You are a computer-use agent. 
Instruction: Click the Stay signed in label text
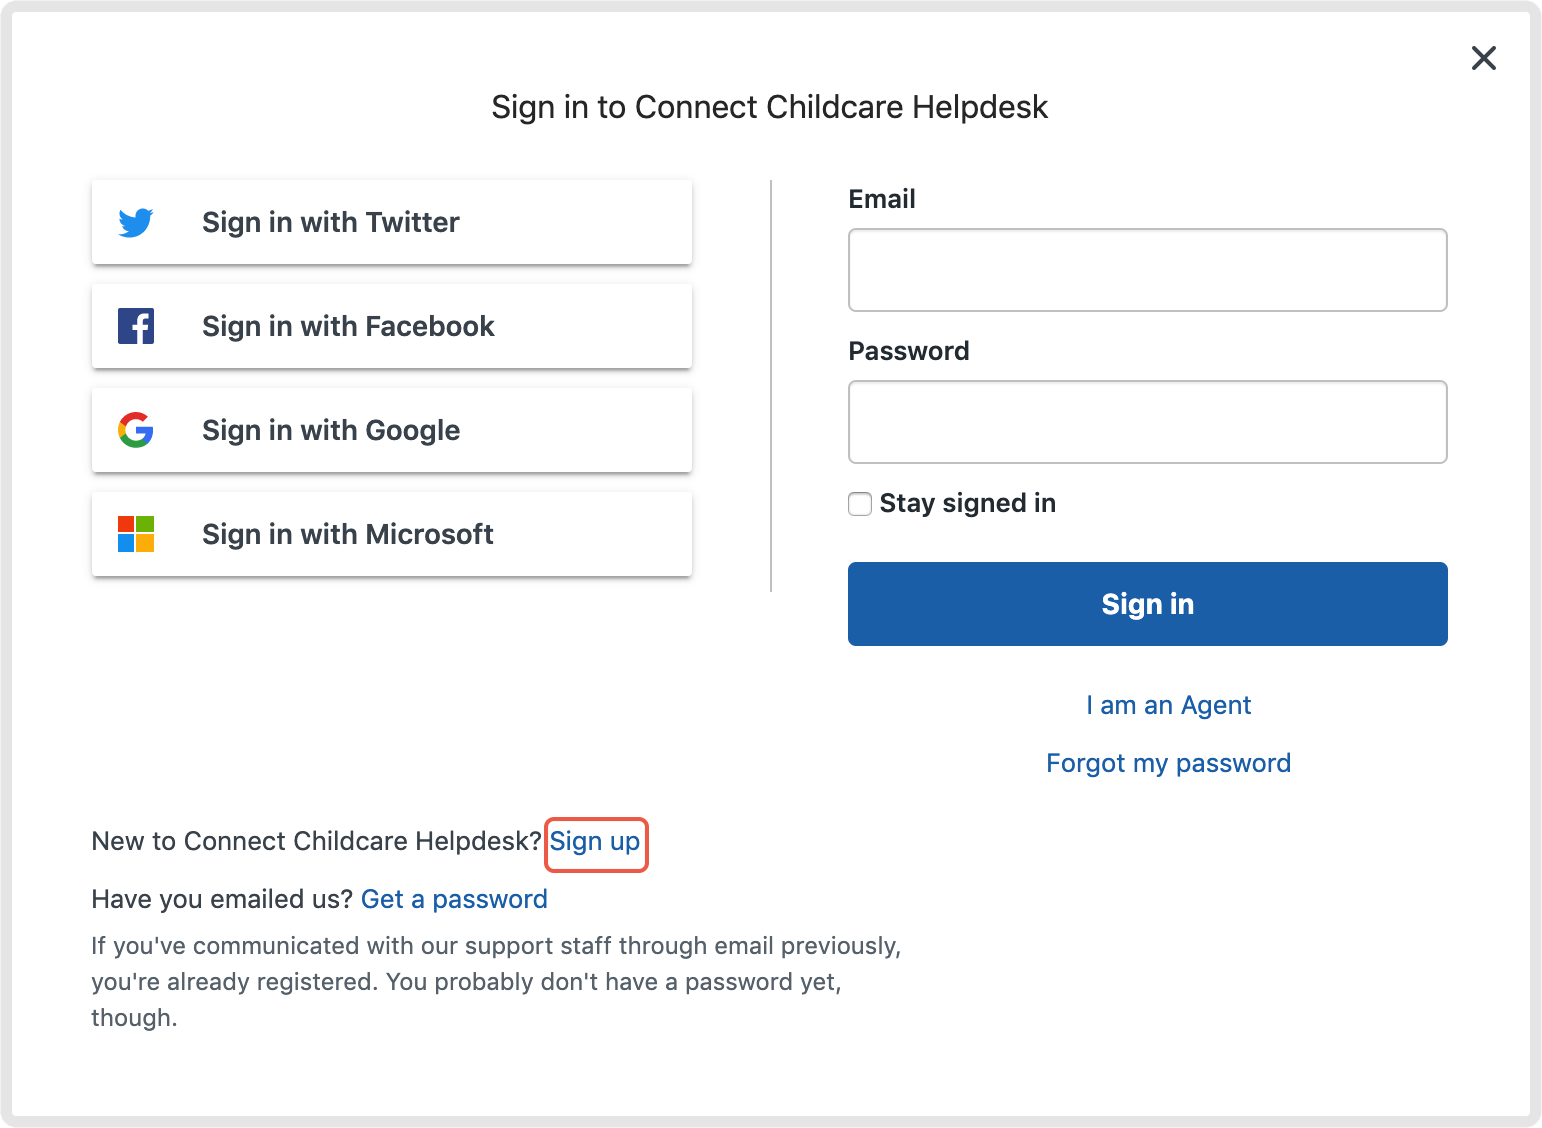click(967, 503)
